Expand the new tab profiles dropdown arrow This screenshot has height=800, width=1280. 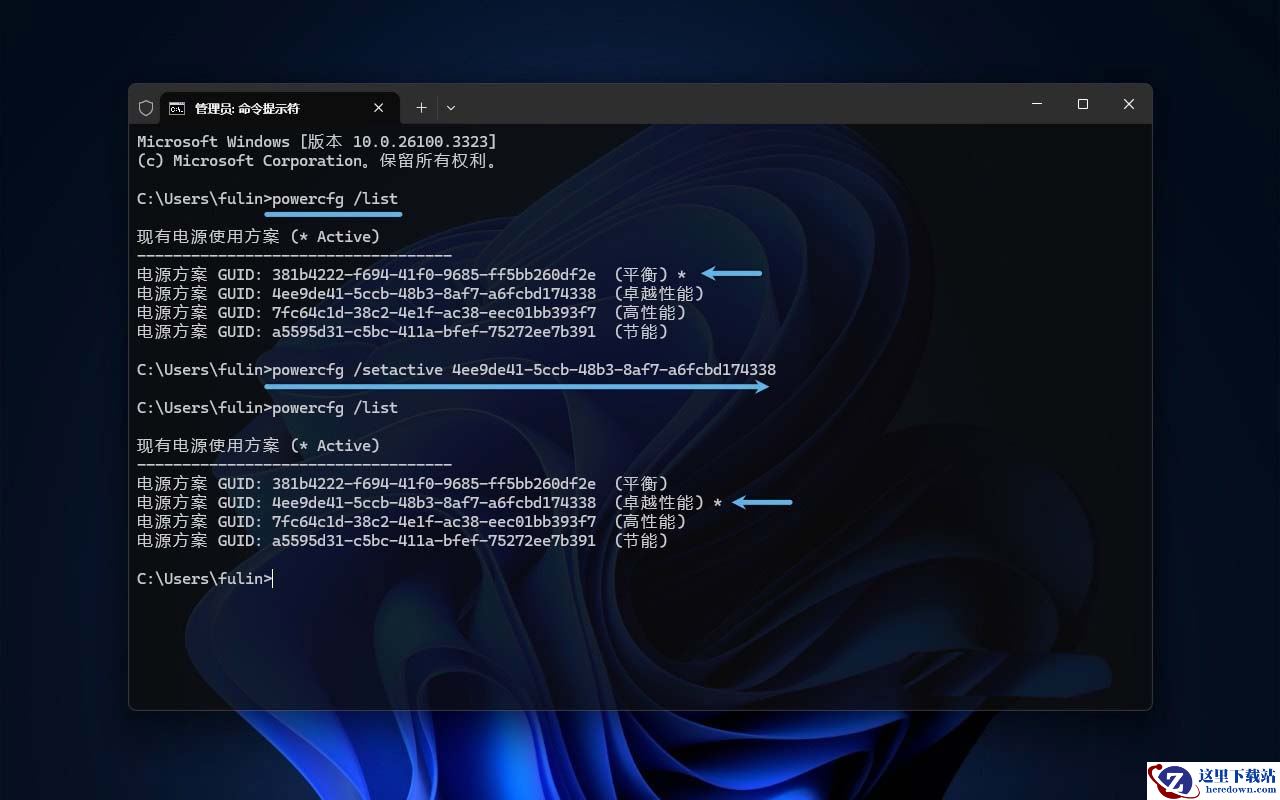tap(451, 108)
